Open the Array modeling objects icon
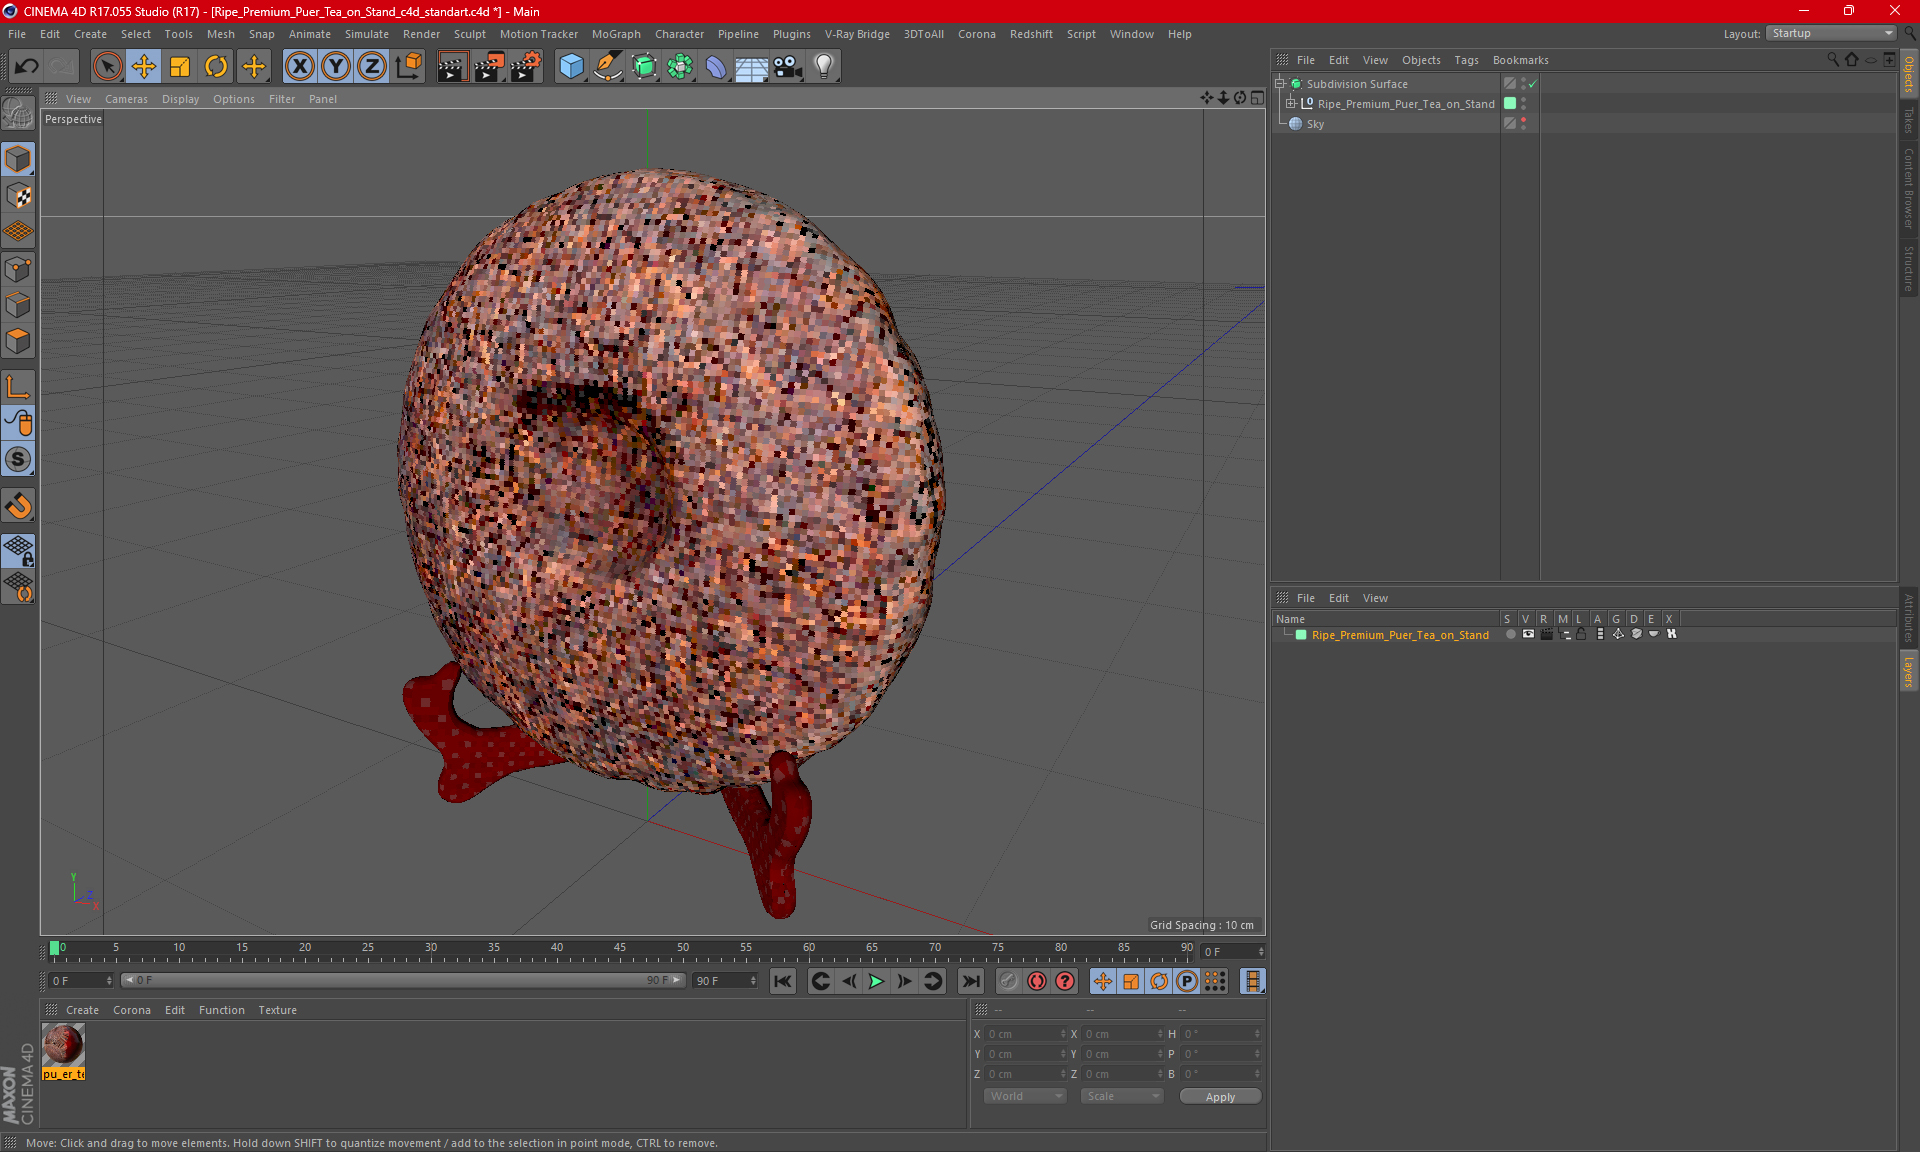The image size is (1920, 1152). pos(680,67)
